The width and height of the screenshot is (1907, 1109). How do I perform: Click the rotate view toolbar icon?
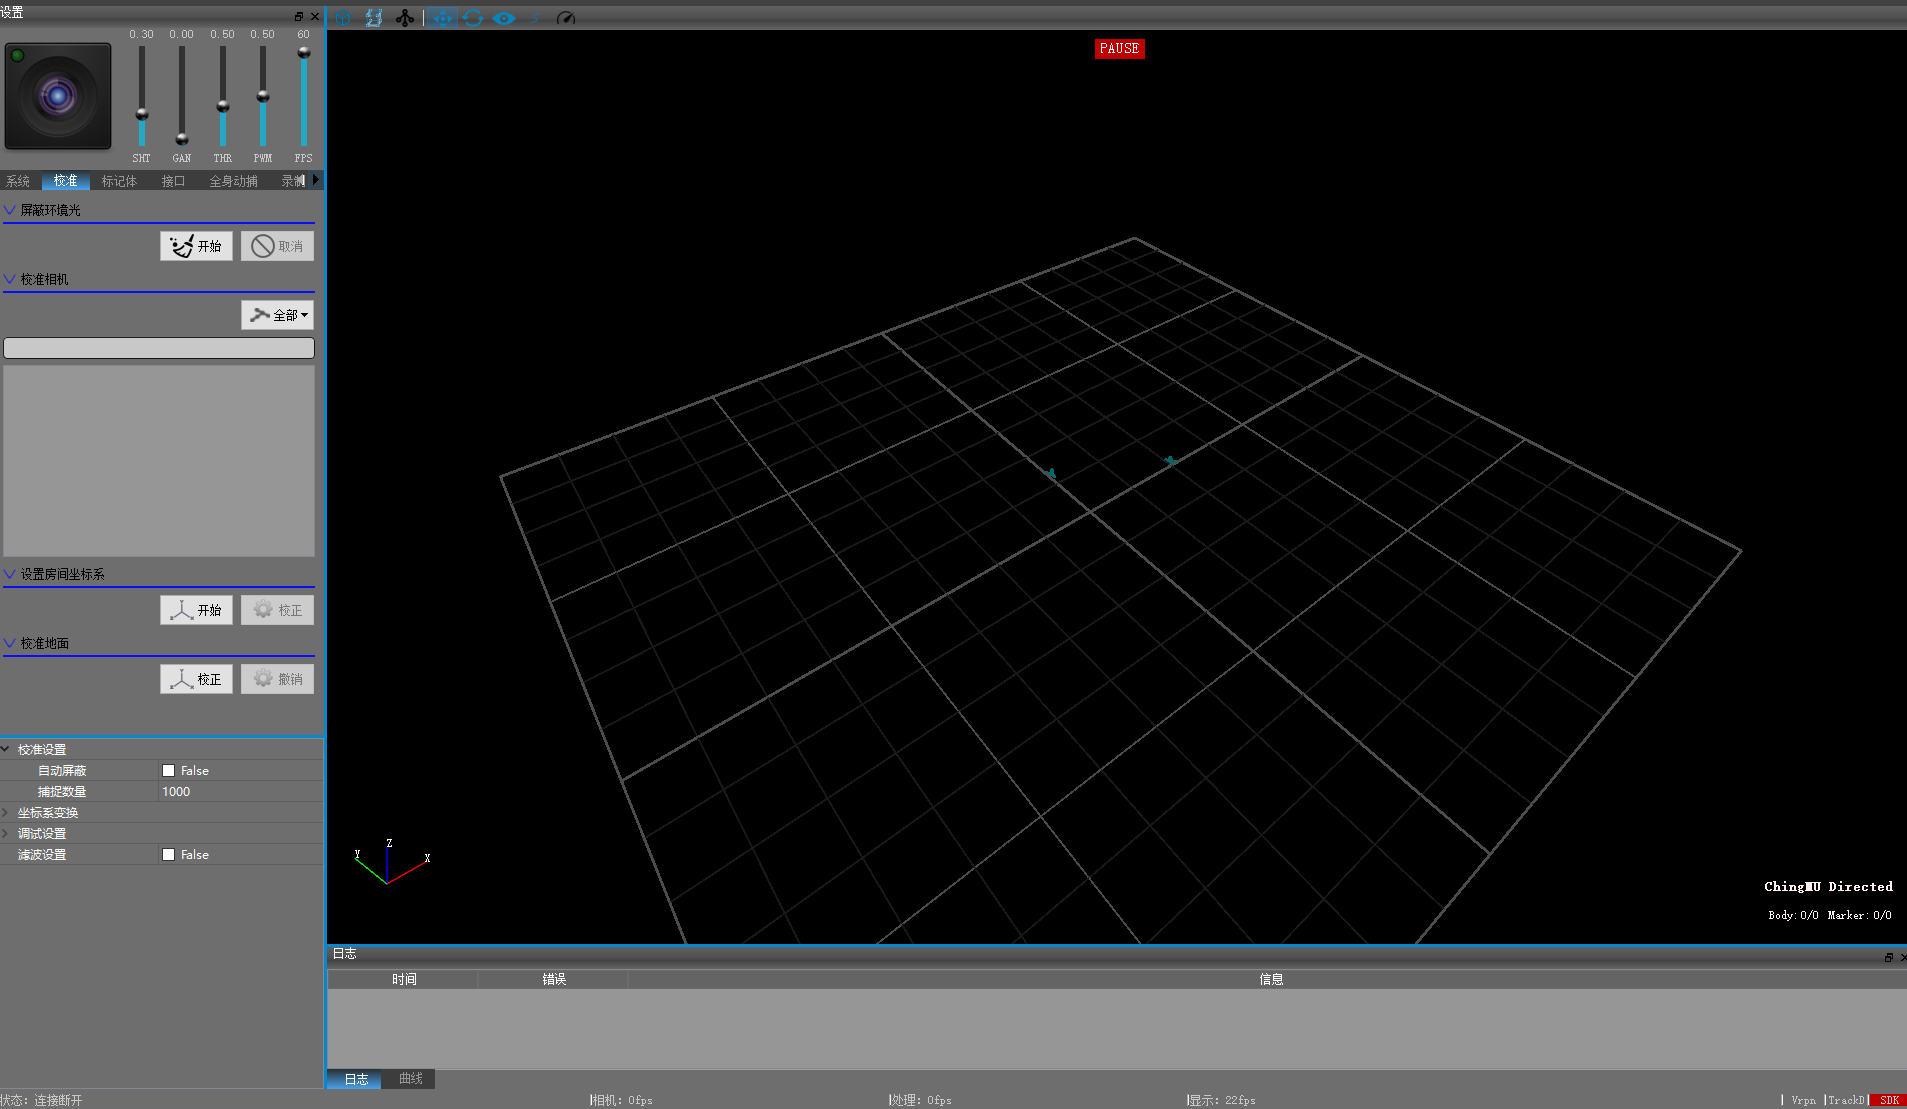pos(473,18)
